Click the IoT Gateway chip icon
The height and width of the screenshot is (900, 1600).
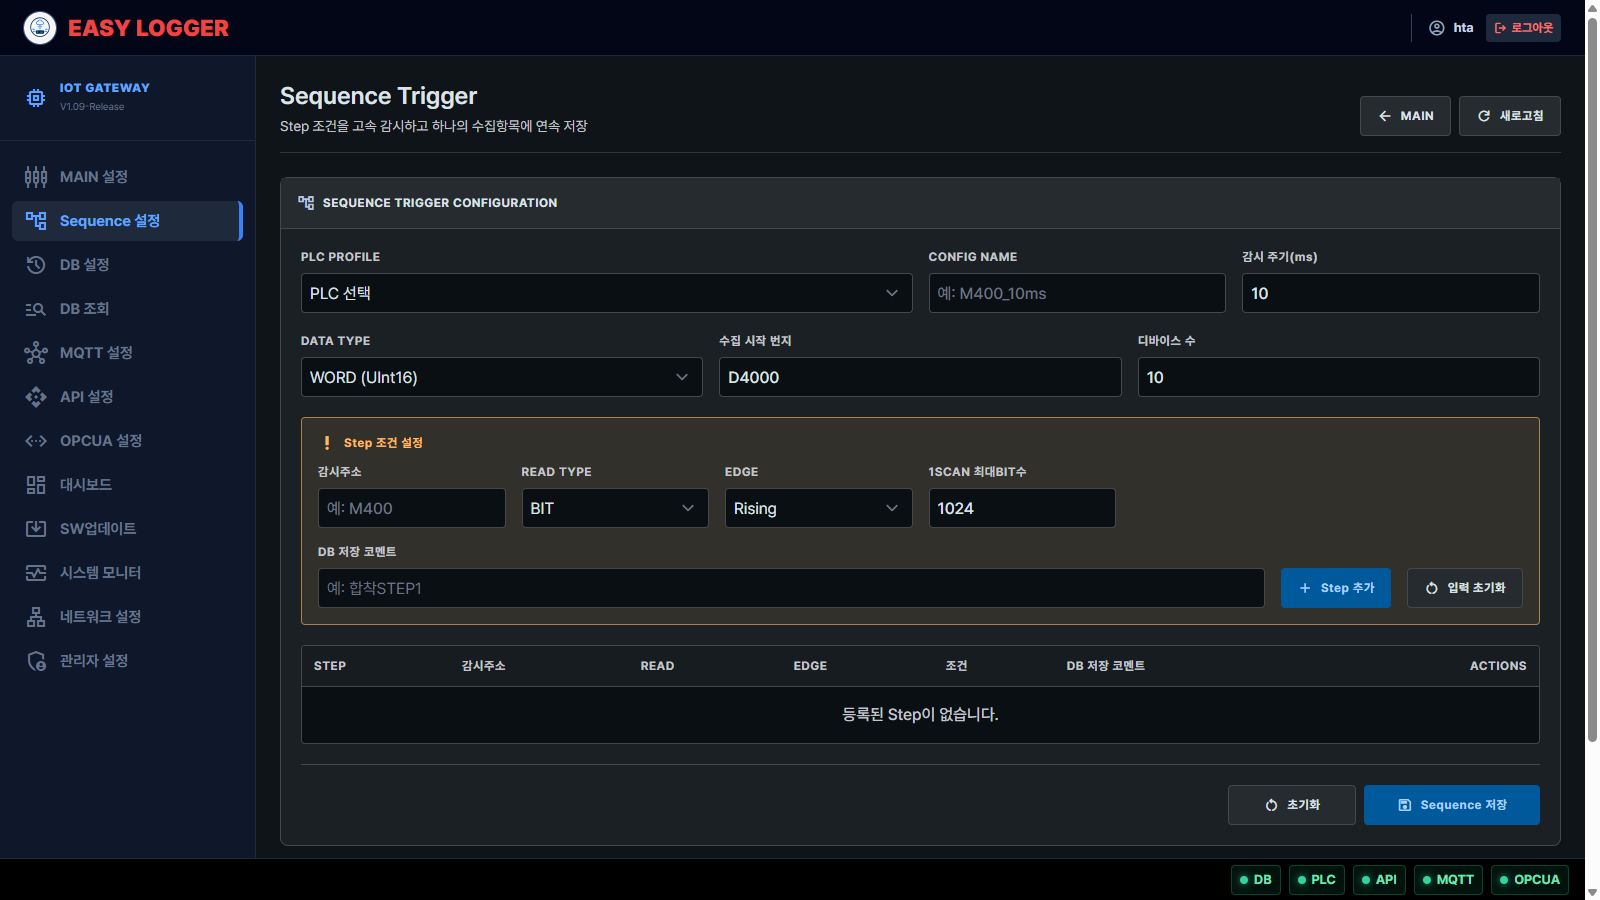tap(36, 98)
